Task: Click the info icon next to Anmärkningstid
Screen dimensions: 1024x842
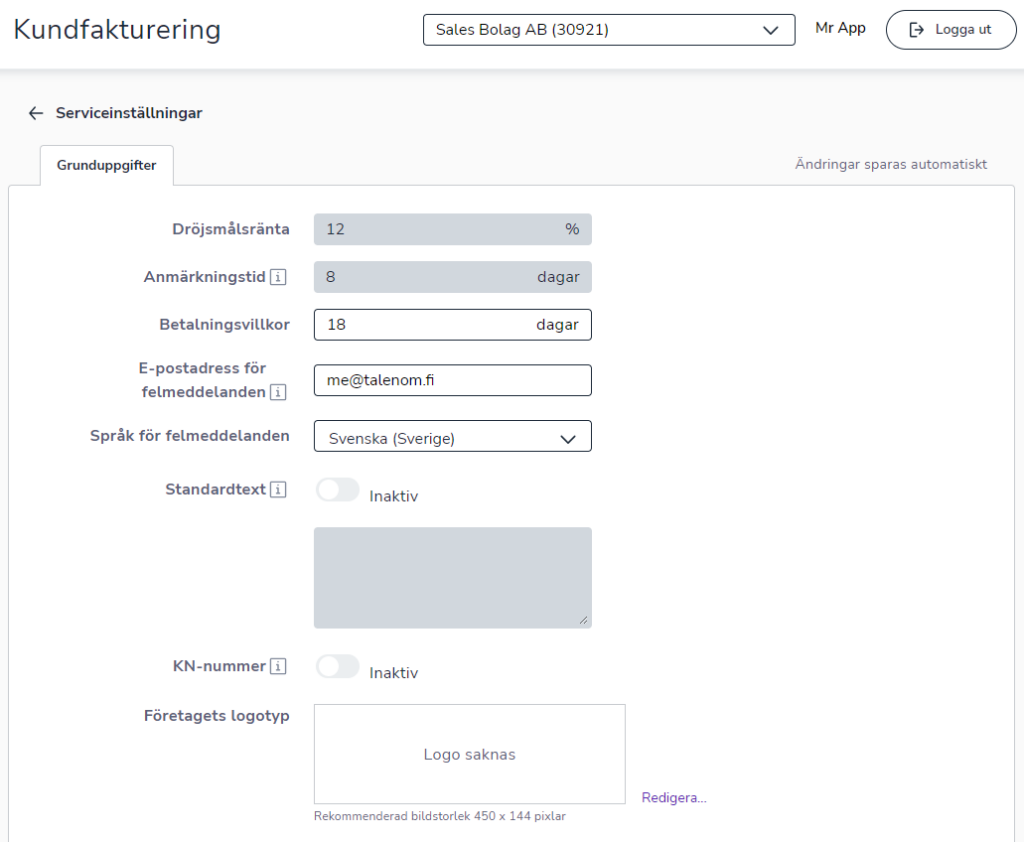Action: tap(278, 277)
